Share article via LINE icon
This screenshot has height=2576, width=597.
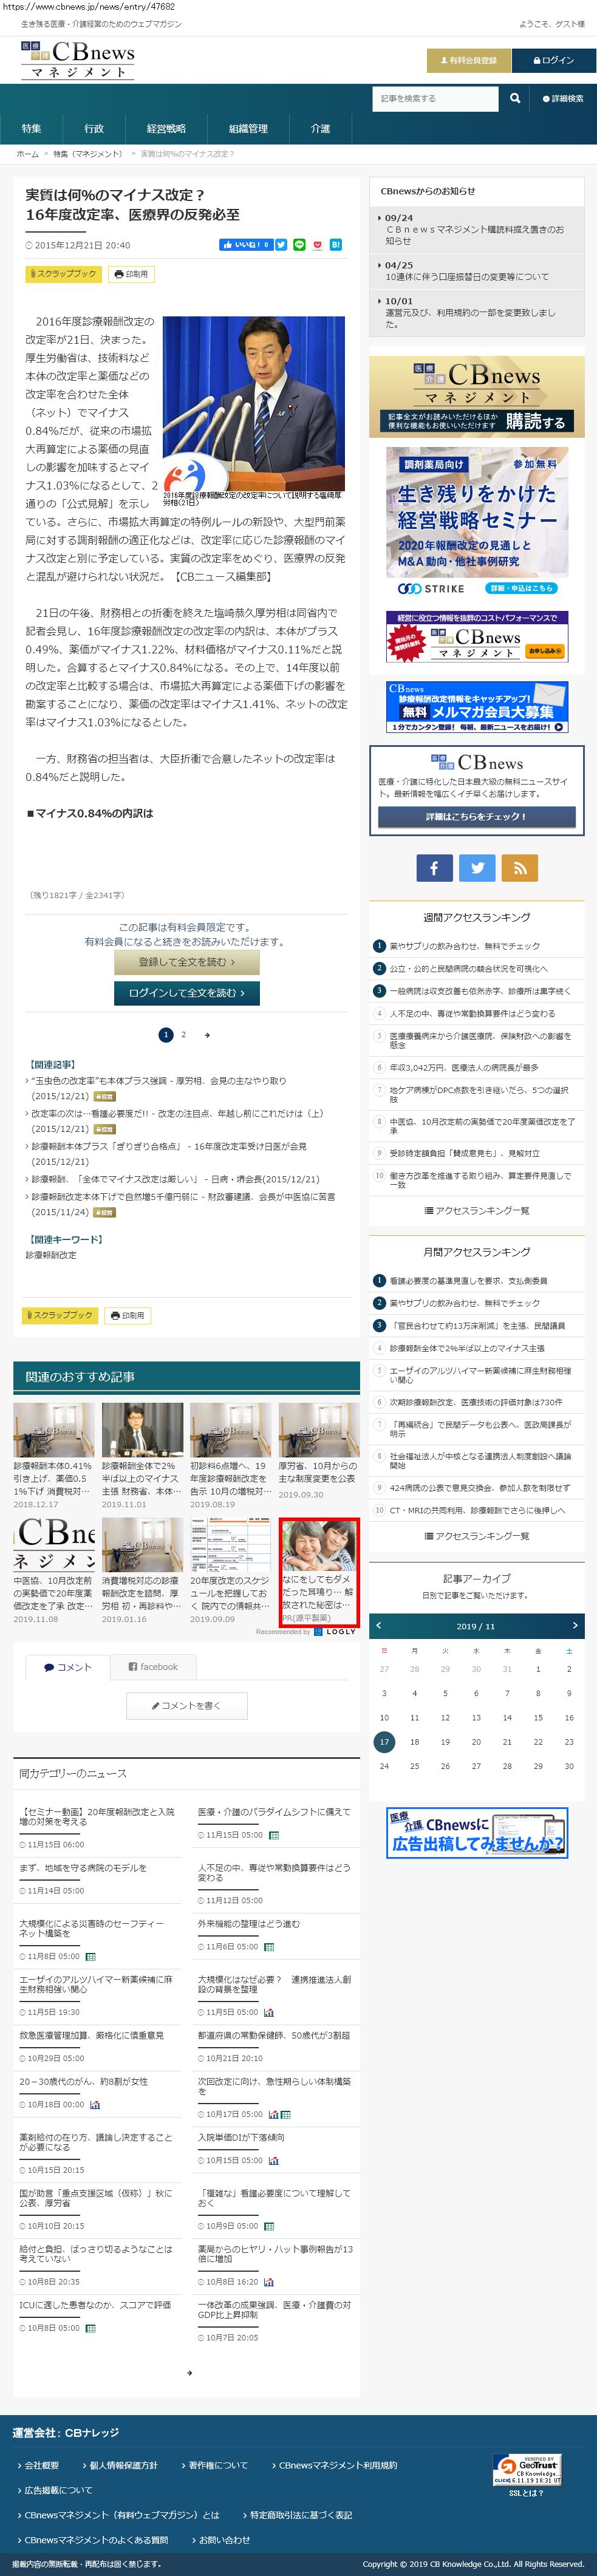pos(299,244)
